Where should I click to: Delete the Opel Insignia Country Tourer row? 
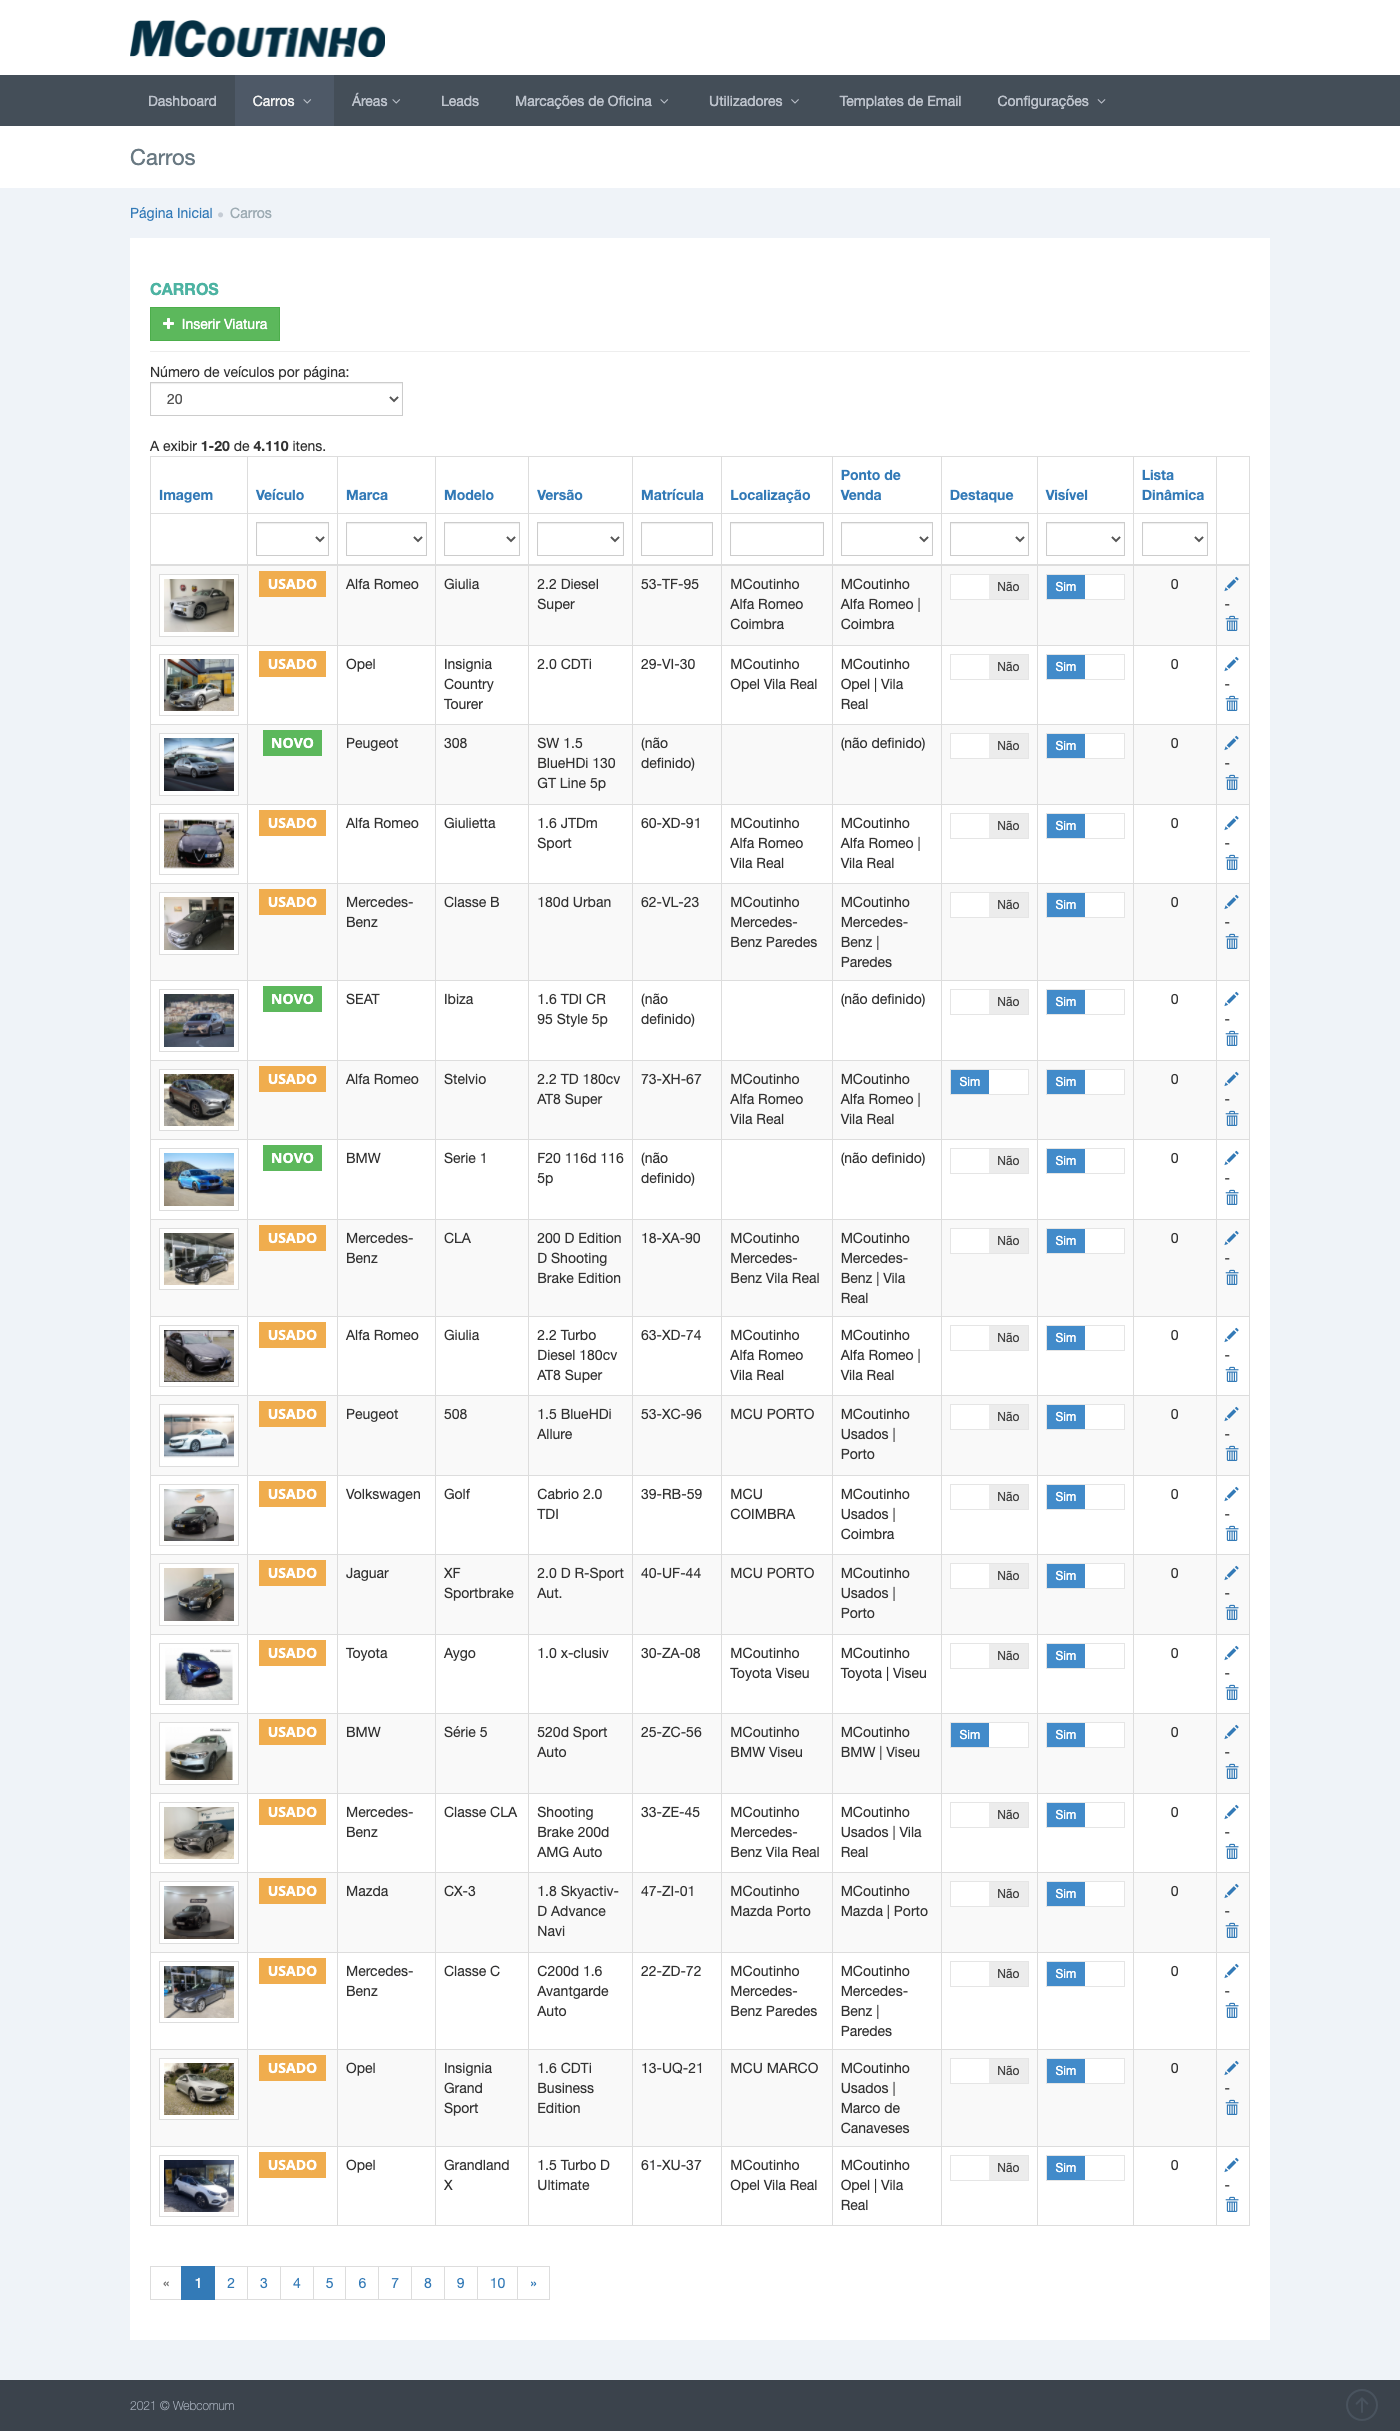(1231, 704)
